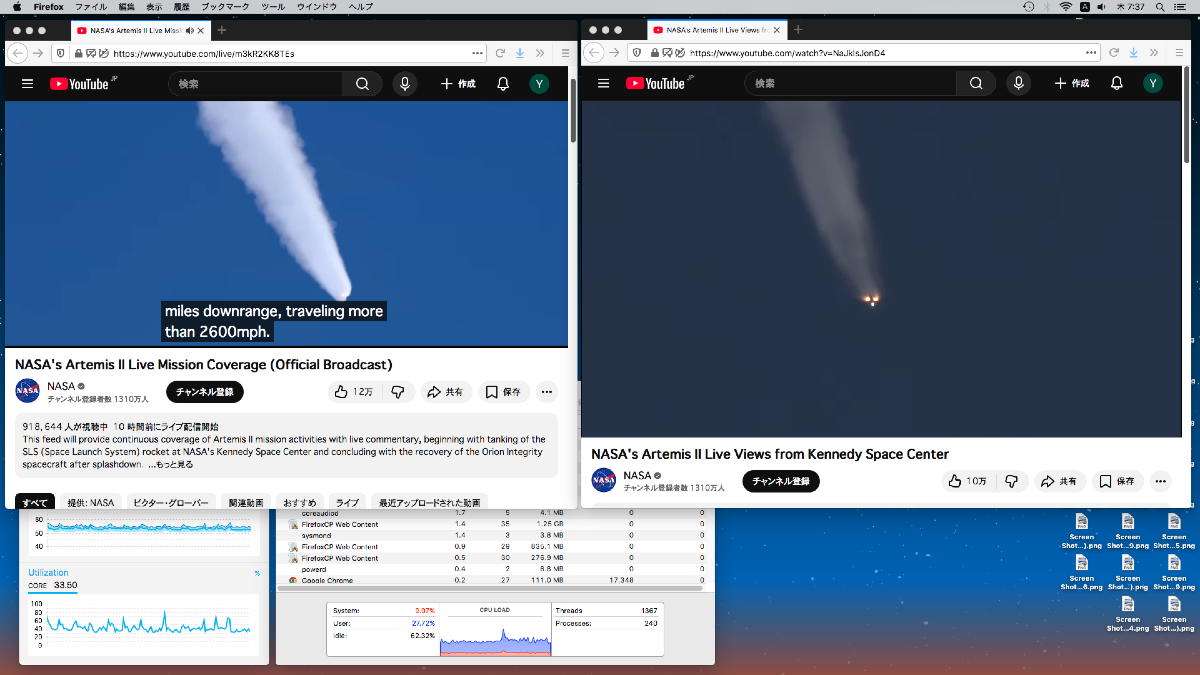Expand toolbar overflow chevron in right window
1200x675 pixels.
coord(1154,53)
